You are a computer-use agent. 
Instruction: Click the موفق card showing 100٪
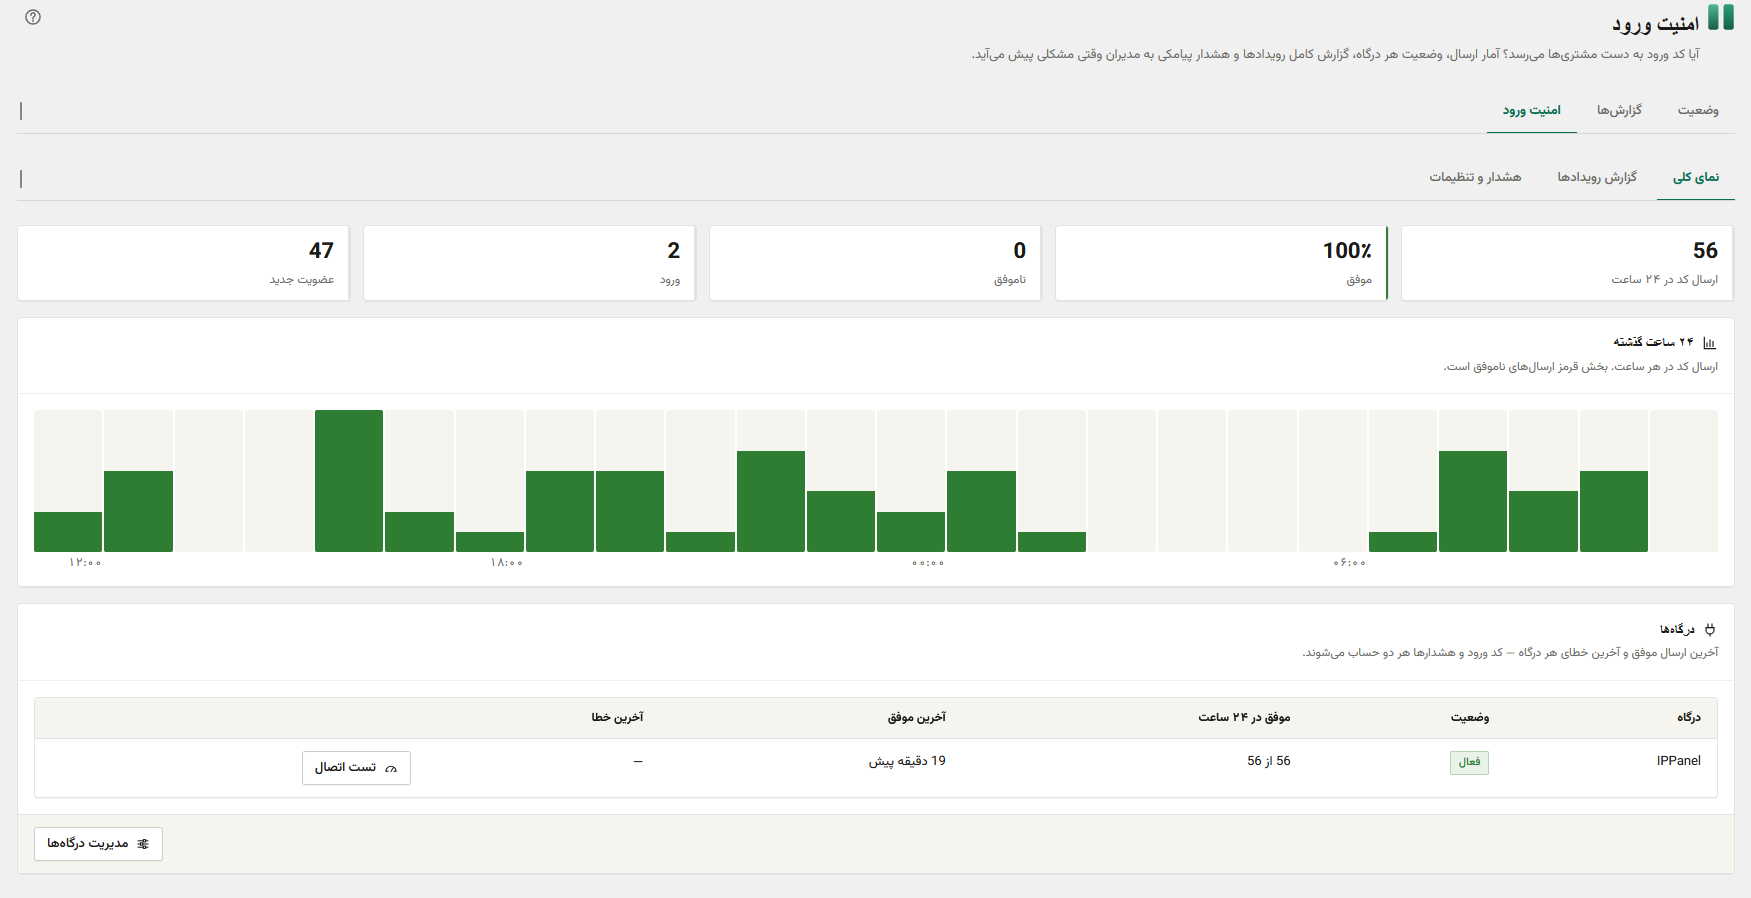click(1221, 263)
